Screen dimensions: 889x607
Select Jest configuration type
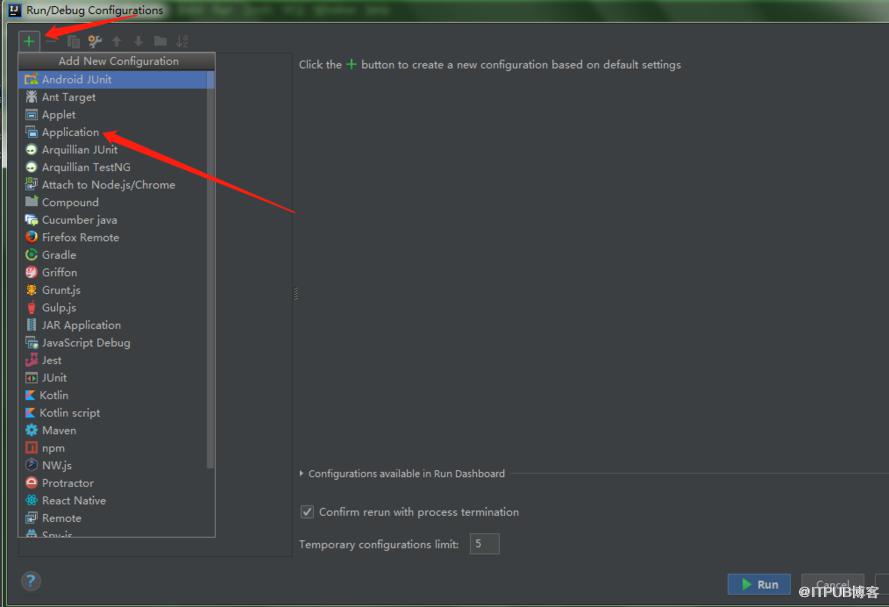pyautogui.click(x=116, y=360)
